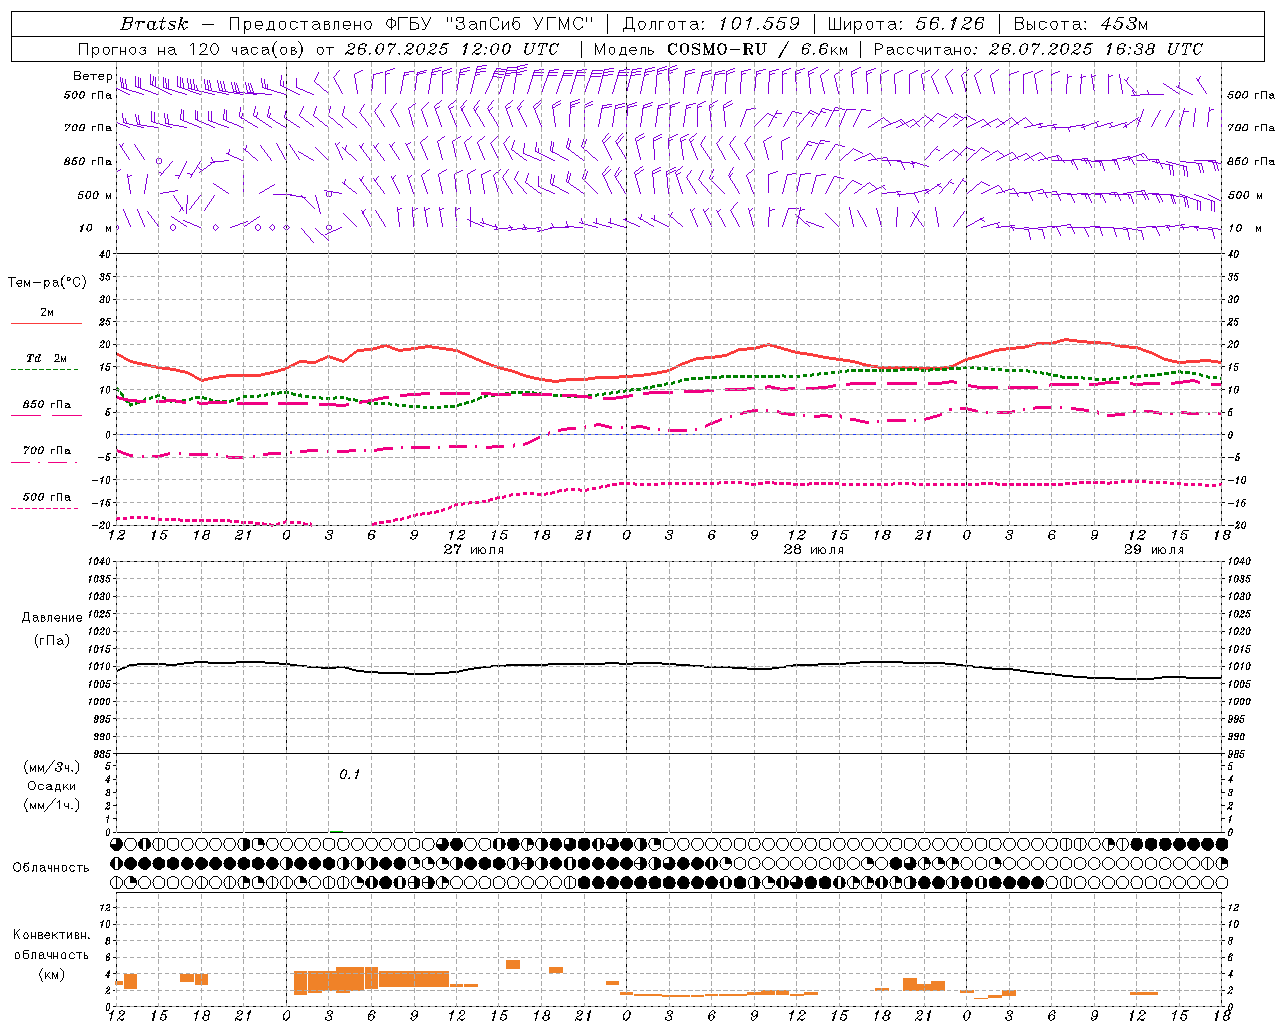
Task: Click the 27 июля date label
Action: click(474, 549)
